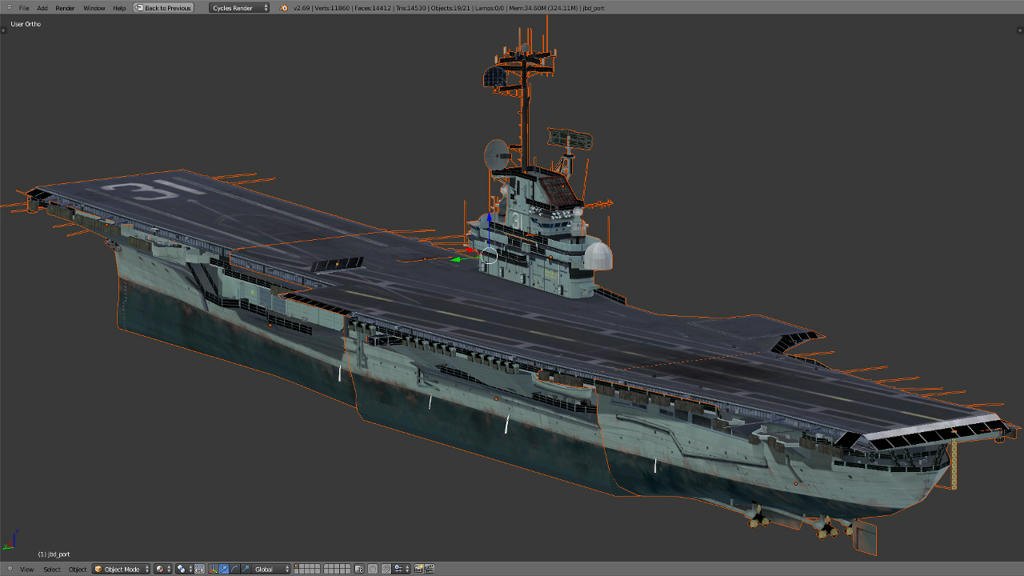Click the Blender logo in the info header
Screen dimensions: 1024x576
point(284,8)
